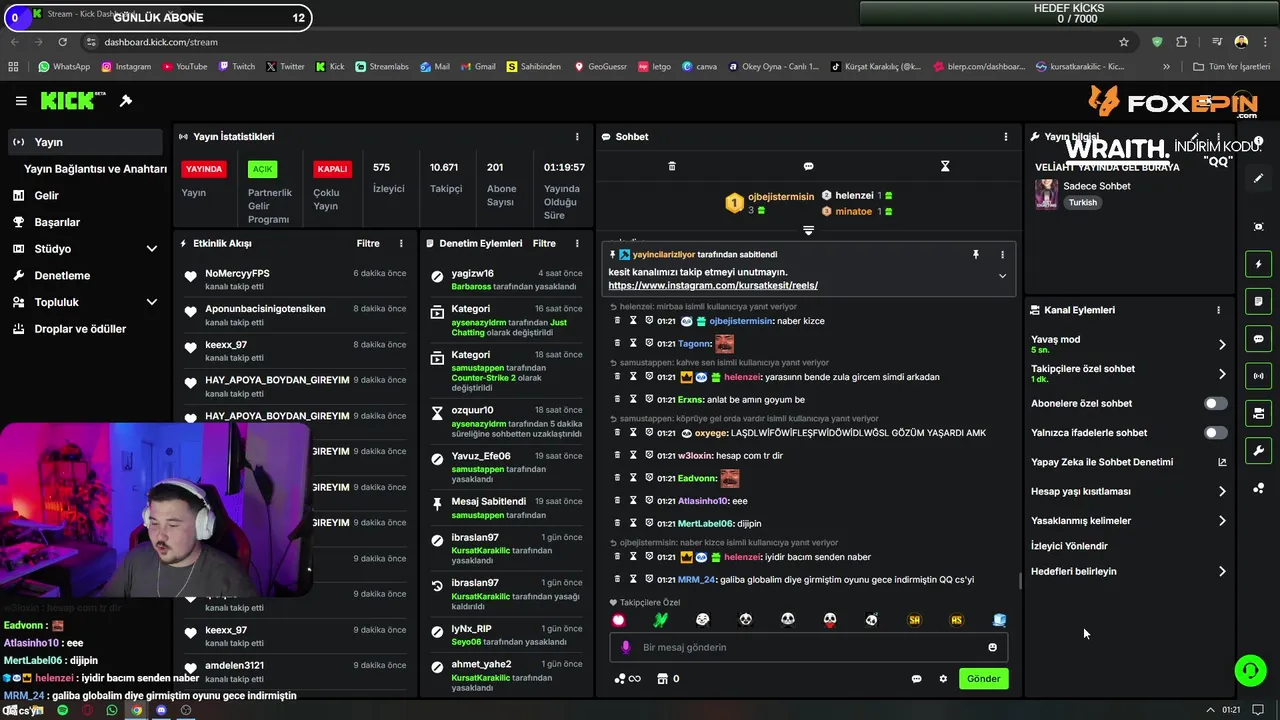Image resolution: width=1280 pixels, height=720 pixels.
Task: Open the instagram.com/kursatkesit/reels link
Action: click(713, 286)
